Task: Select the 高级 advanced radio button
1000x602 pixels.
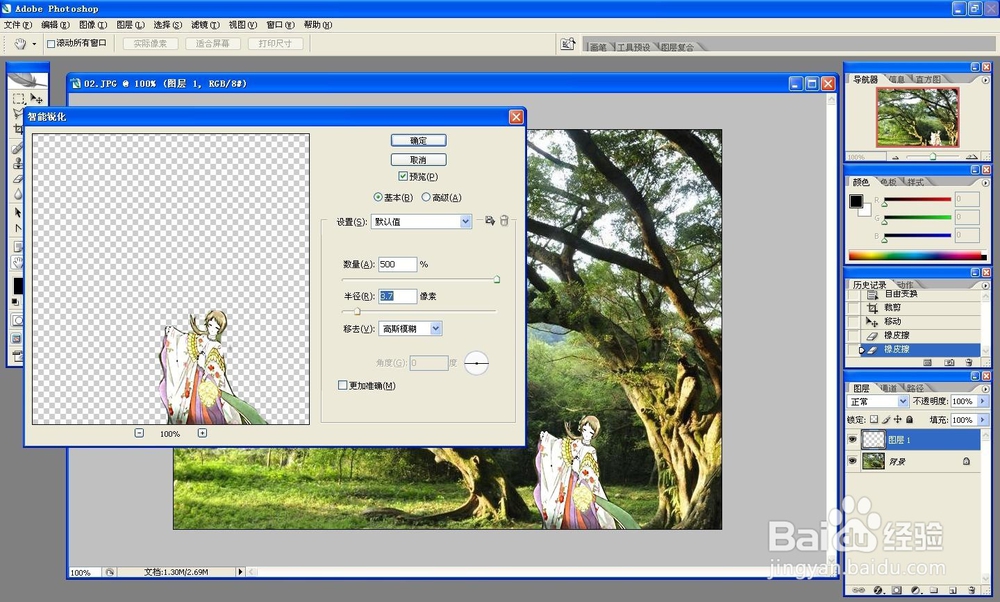Action: click(x=428, y=197)
